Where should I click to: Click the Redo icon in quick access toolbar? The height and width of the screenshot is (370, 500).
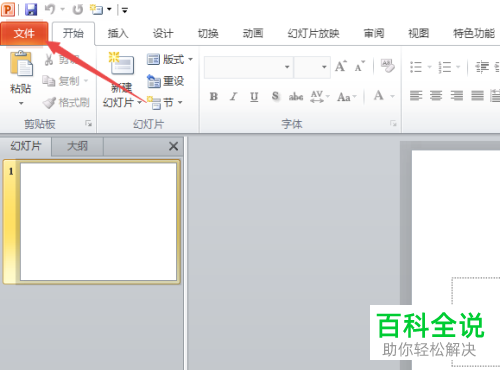pos(78,10)
